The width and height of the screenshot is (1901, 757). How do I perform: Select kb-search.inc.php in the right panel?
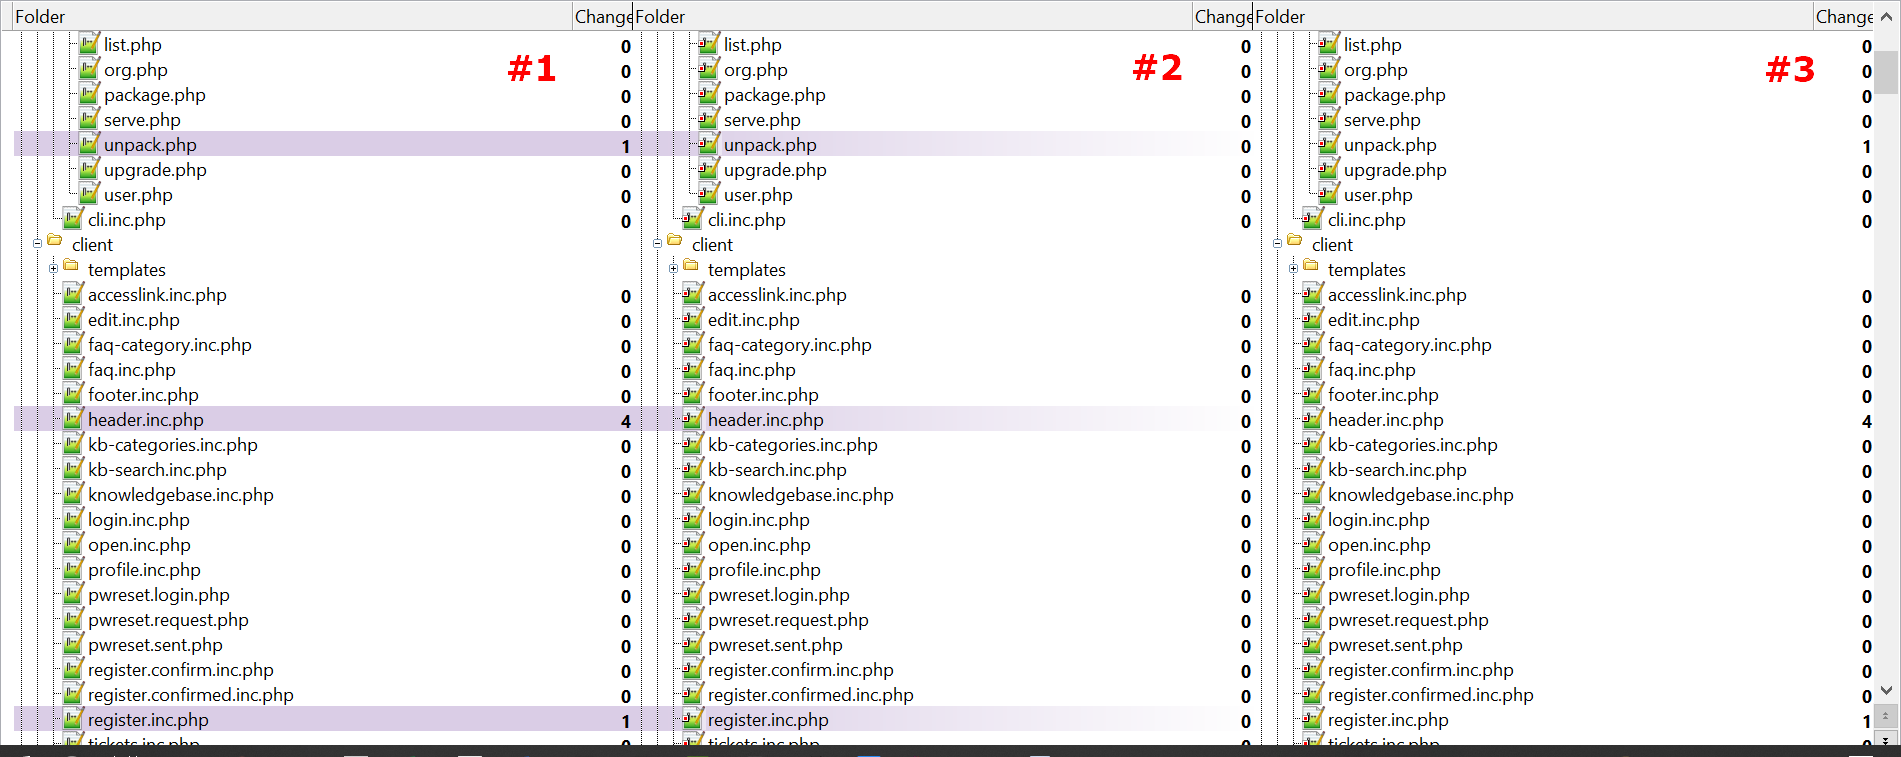1397,470
